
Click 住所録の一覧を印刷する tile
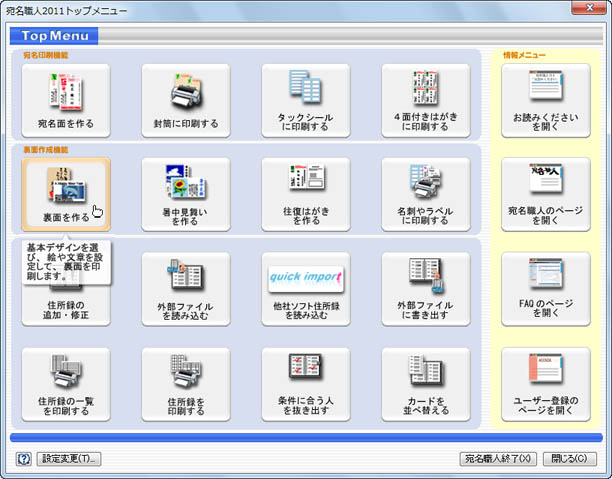click(66, 384)
